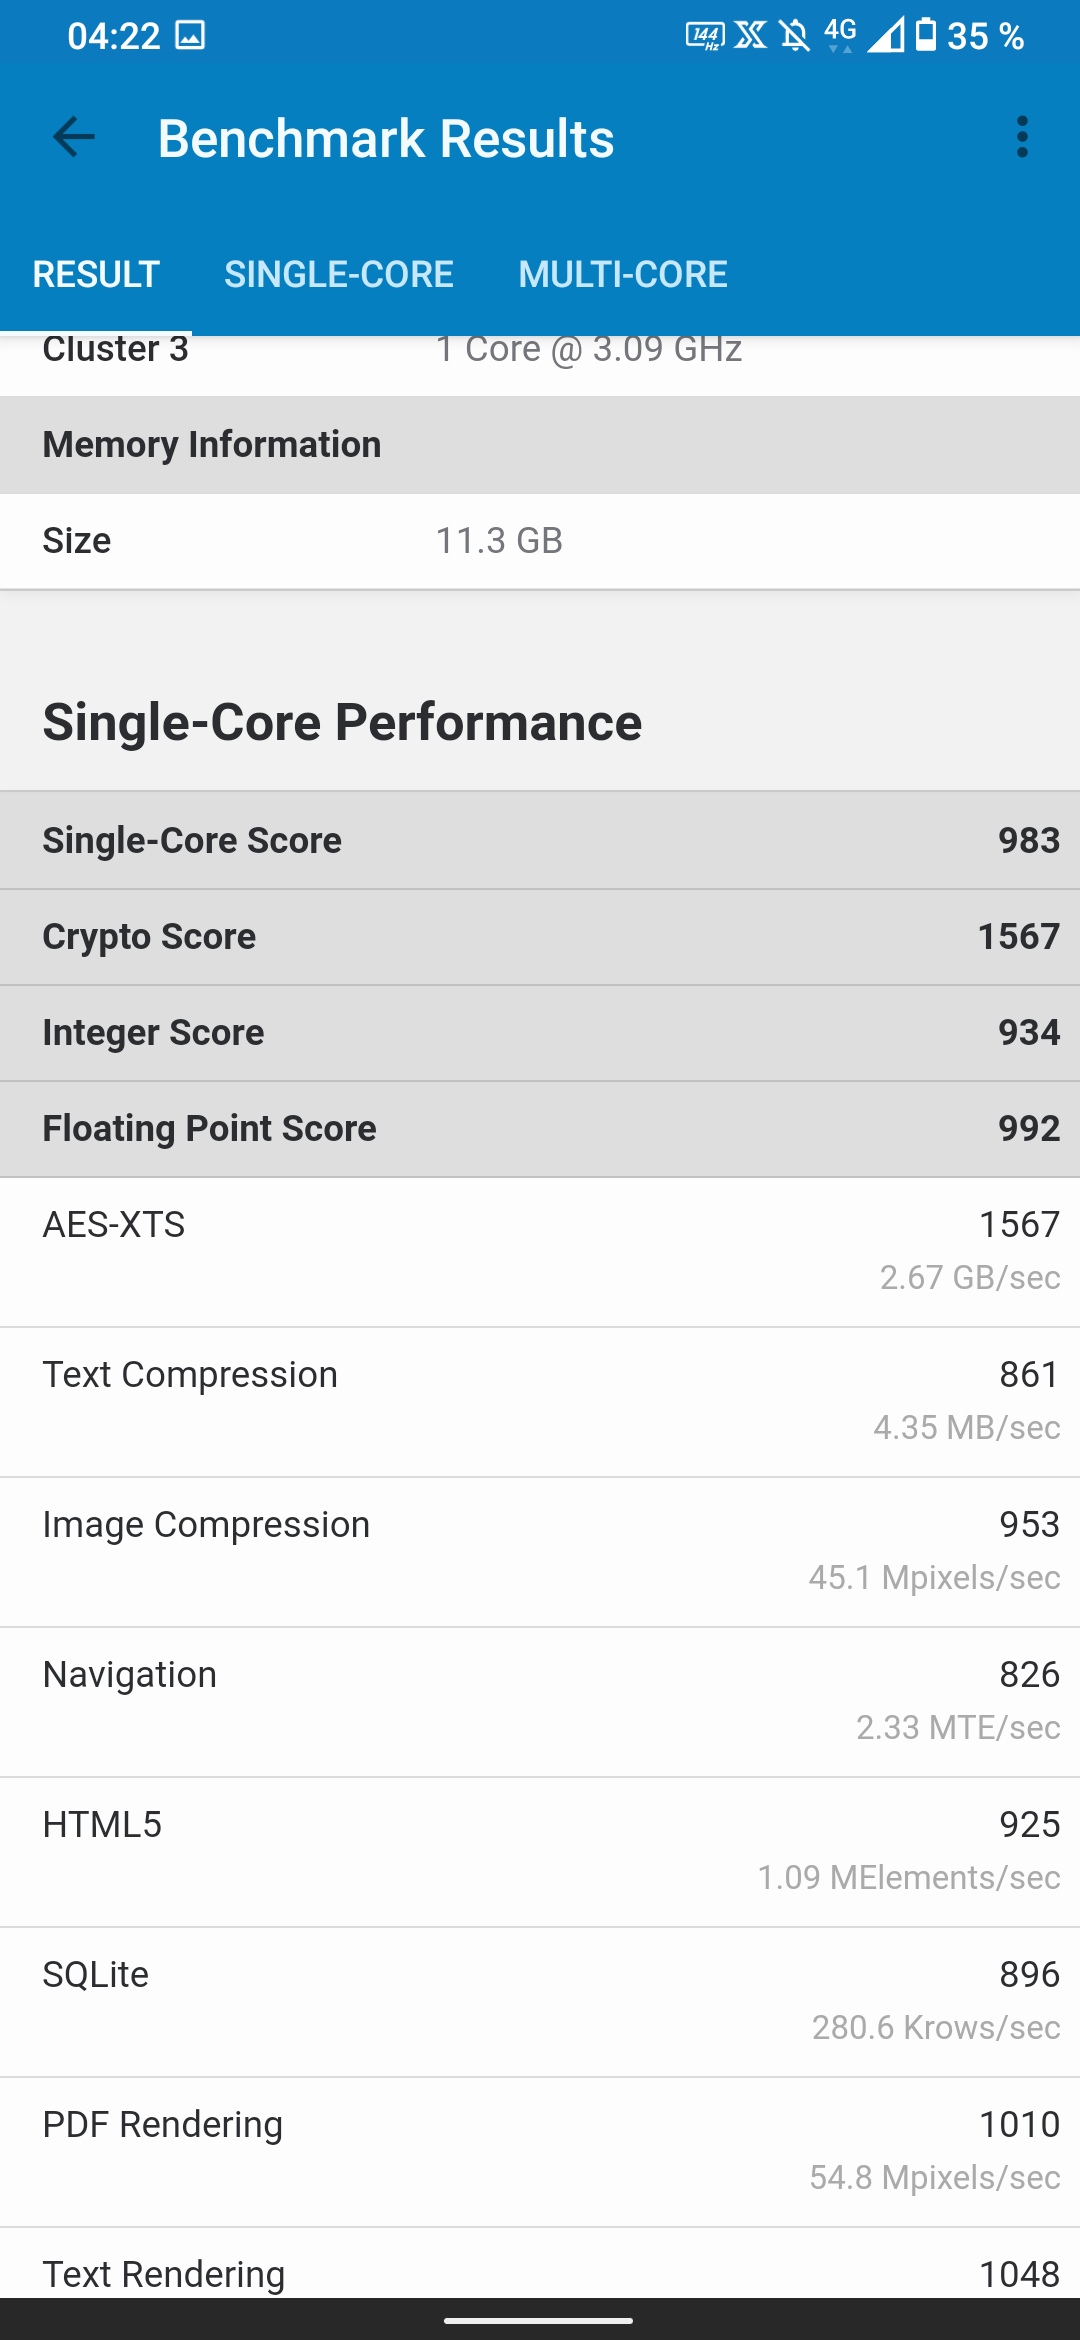Tap the Crypto Score row
The height and width of the screenshot is (2340, 1080).
tap(540, 937)
